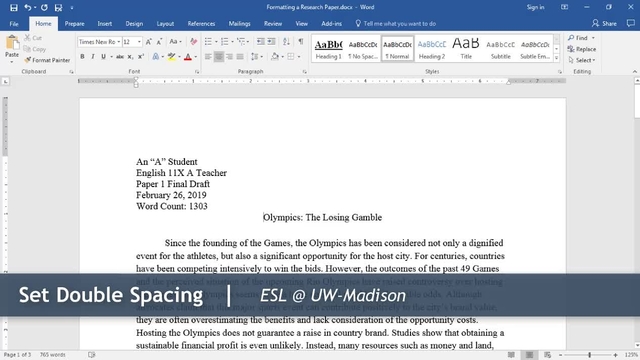Open Line and Paragraph Spacing menu
The image size is (640, 360).
pyautogui.click(x=256, y=57)
